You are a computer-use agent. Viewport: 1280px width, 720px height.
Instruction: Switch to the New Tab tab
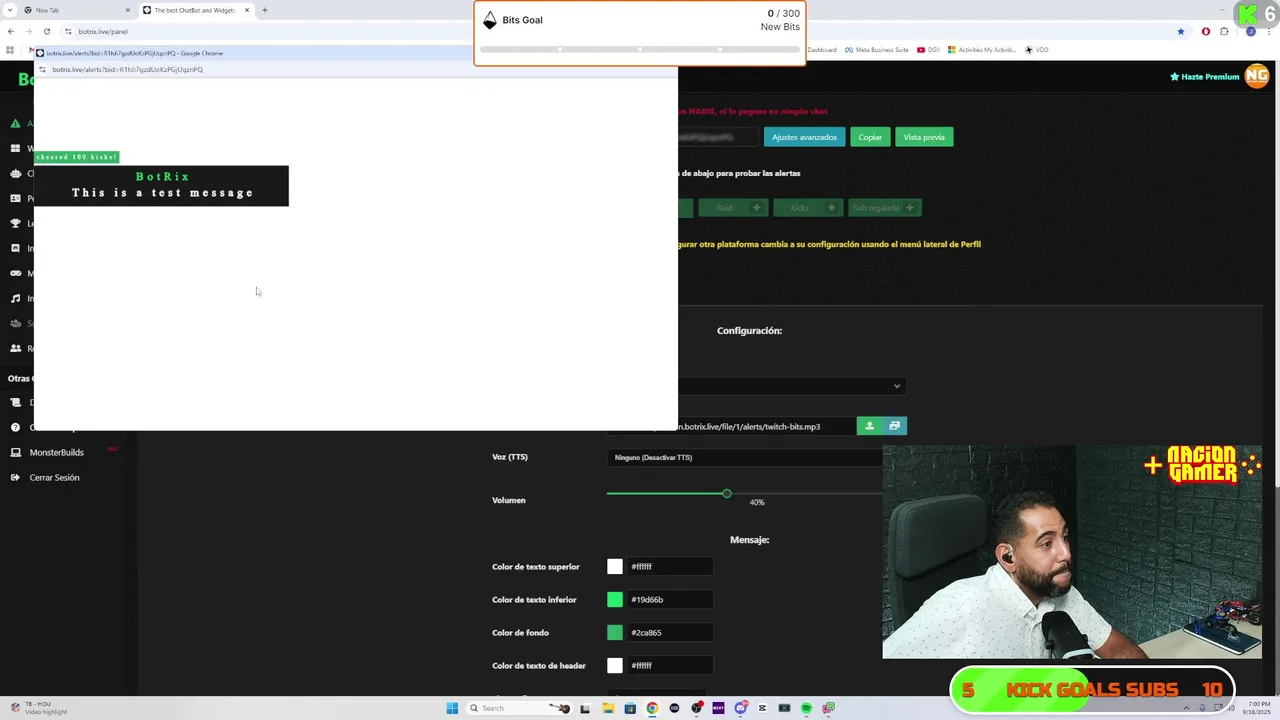(x=75, y=10)
